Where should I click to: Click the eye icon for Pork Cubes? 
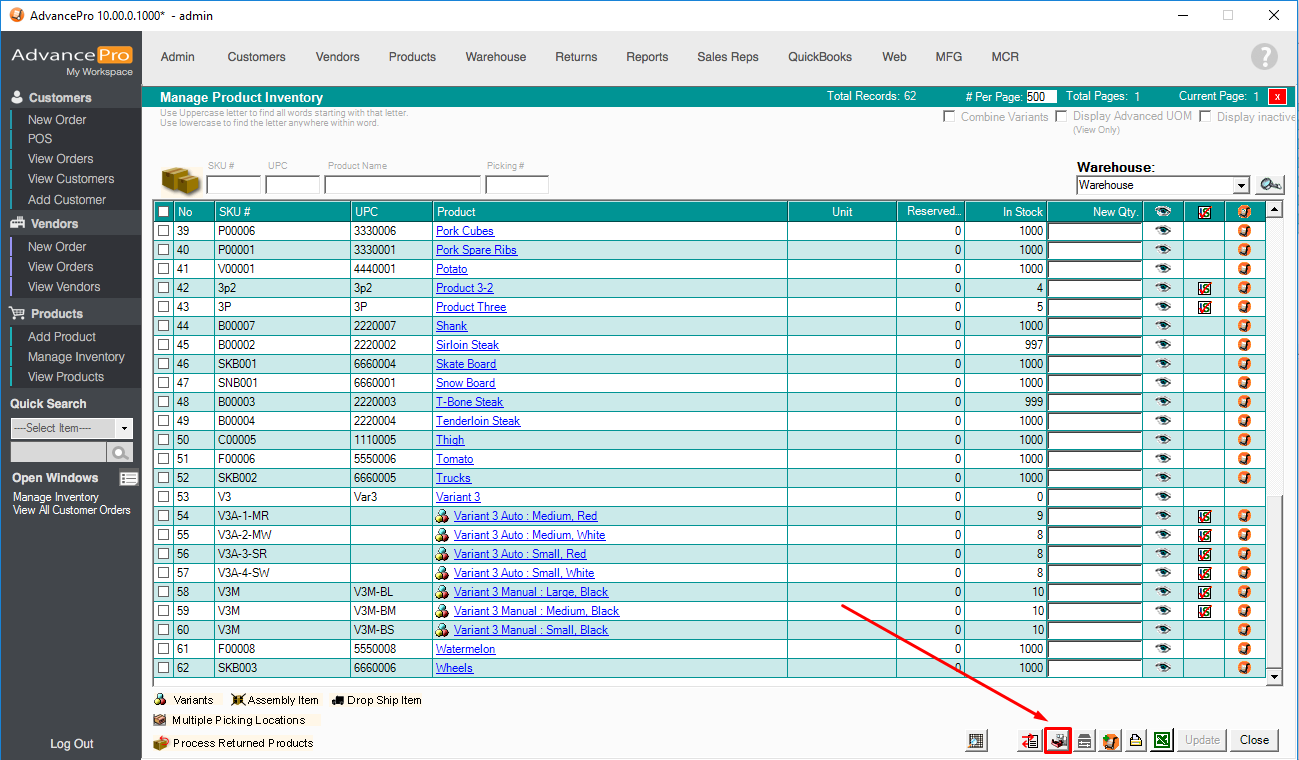(x=1162, y=231)
